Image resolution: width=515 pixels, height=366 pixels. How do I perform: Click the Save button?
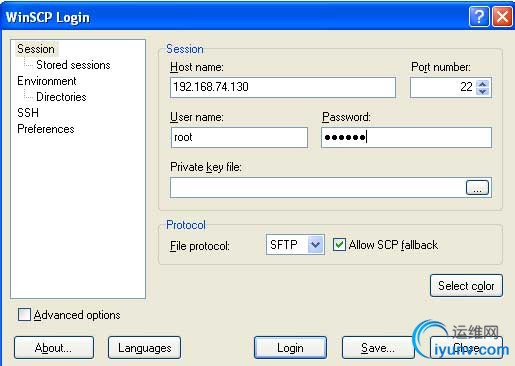tap(378, 348)
